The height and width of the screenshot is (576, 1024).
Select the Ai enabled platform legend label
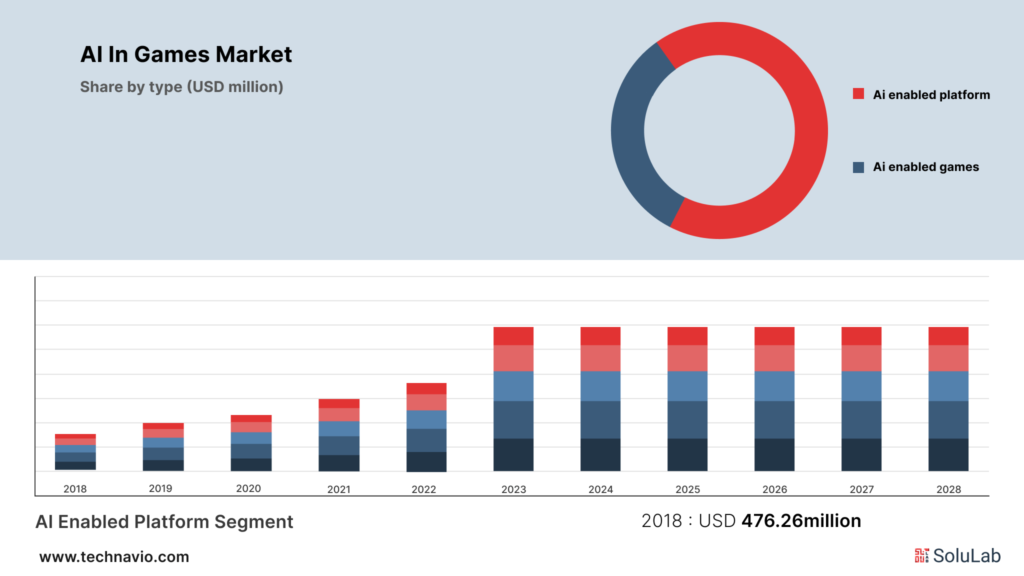pos(931,95)
